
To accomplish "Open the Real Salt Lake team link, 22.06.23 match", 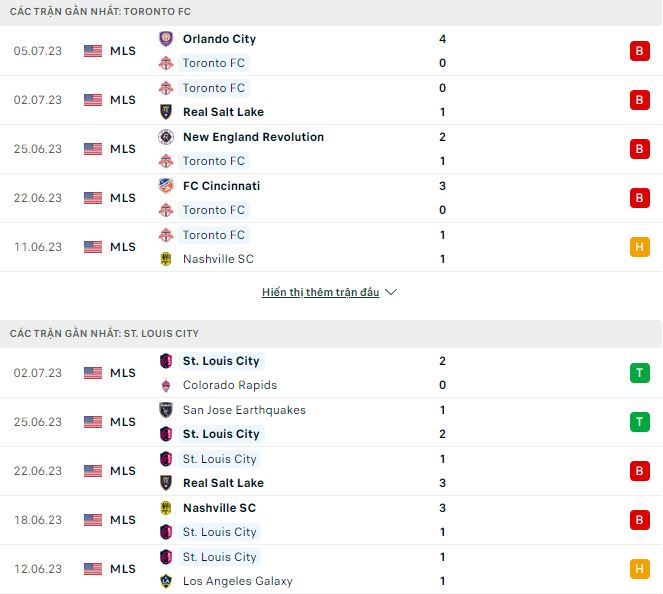I will pyautogui.click(x=223, y=483).
